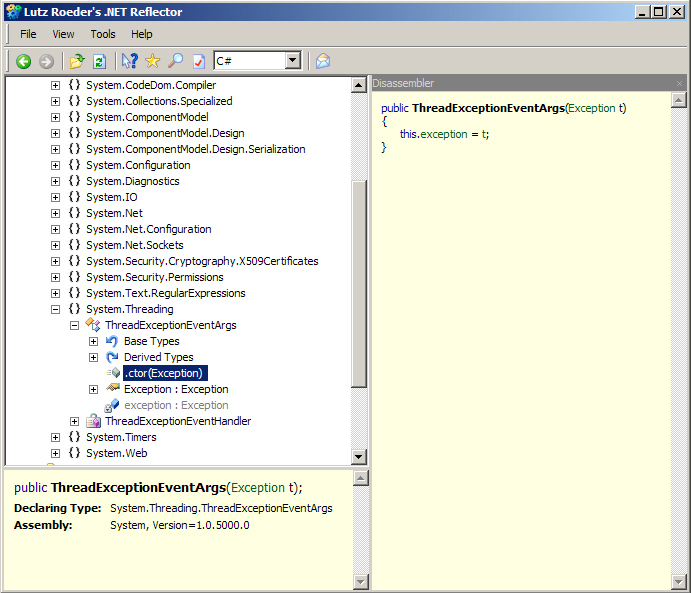Click the ThreadExceptionEventArgs link in the disassembler

(487, 107)
